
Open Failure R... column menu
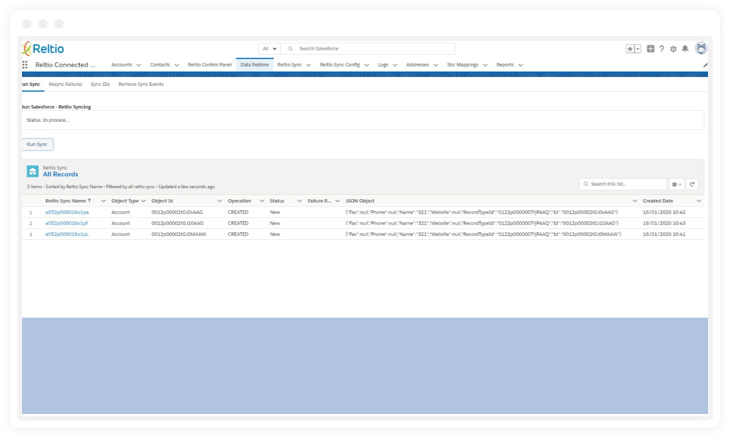(338, 201)
